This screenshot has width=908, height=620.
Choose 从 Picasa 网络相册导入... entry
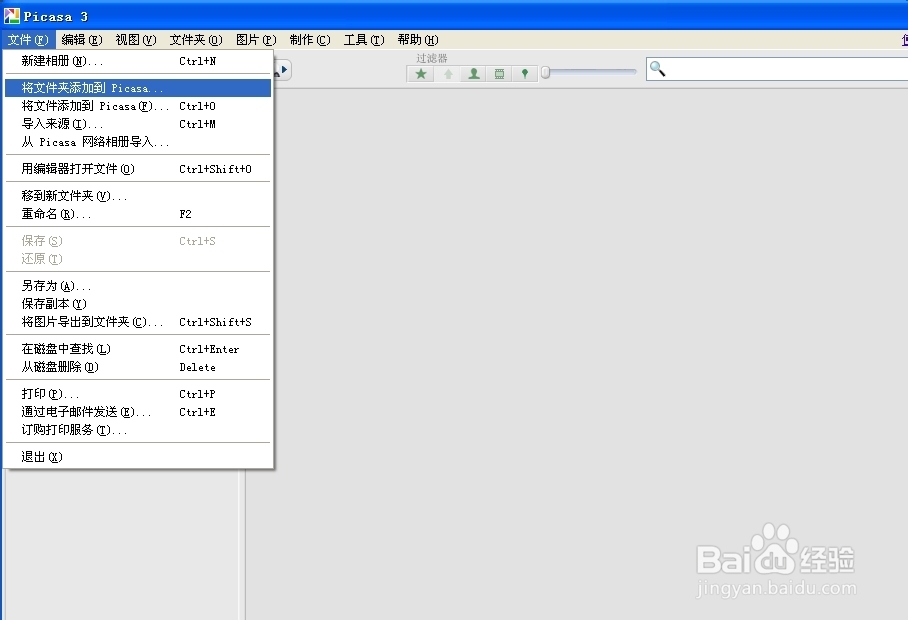[x=138, y=142]
